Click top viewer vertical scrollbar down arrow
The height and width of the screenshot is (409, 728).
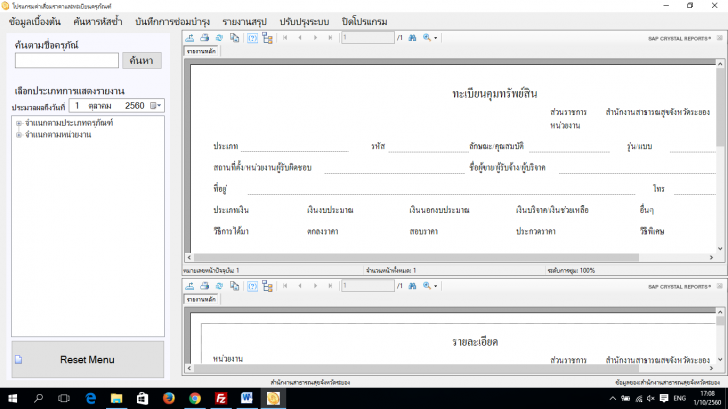tap(720, 249)
